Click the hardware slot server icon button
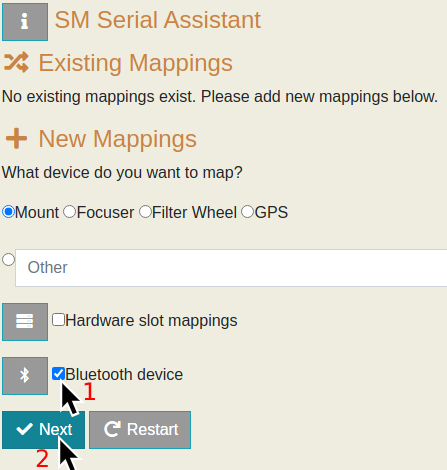Image resolution: width=447 pixels, height=470 pixels. [25, 322]
